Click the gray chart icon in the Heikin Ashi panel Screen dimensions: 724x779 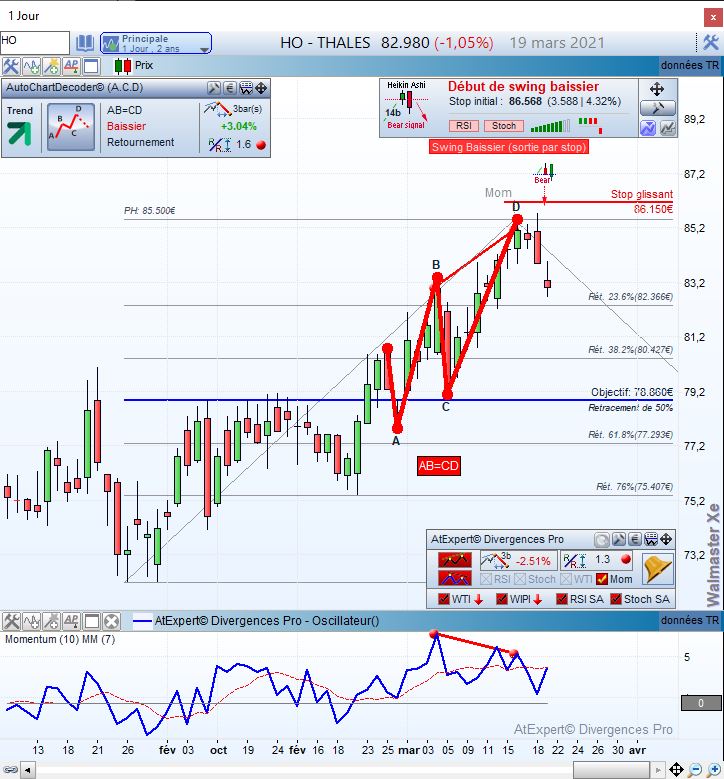click(667, 128)
